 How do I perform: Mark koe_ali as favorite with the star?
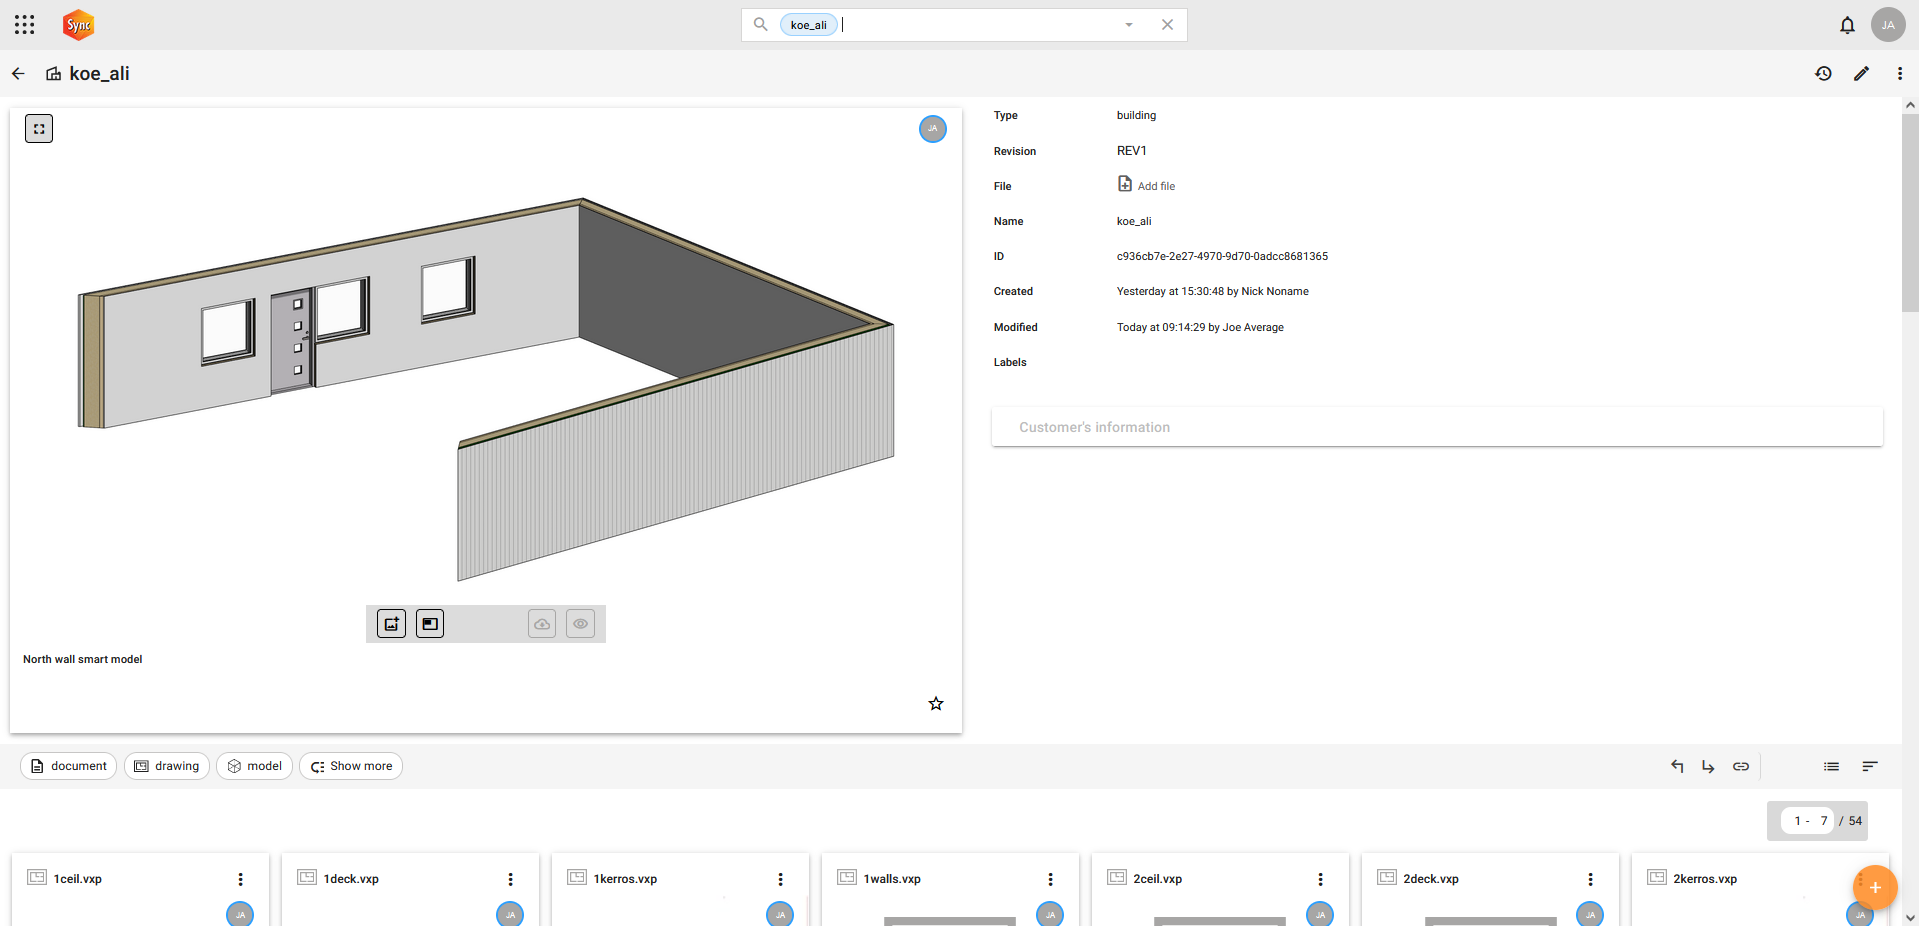(936, 704)
